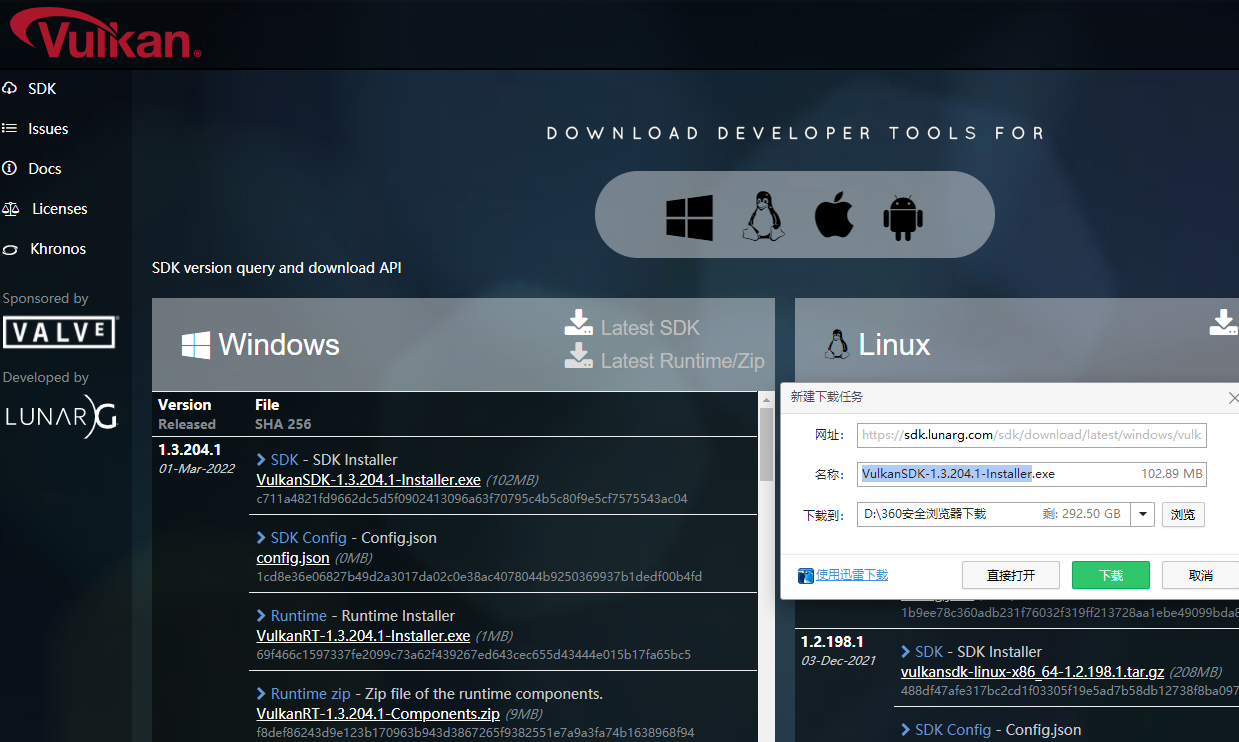Download config.json file link
The height and width of the screenshot is (742, 1239).
[293, 557]
